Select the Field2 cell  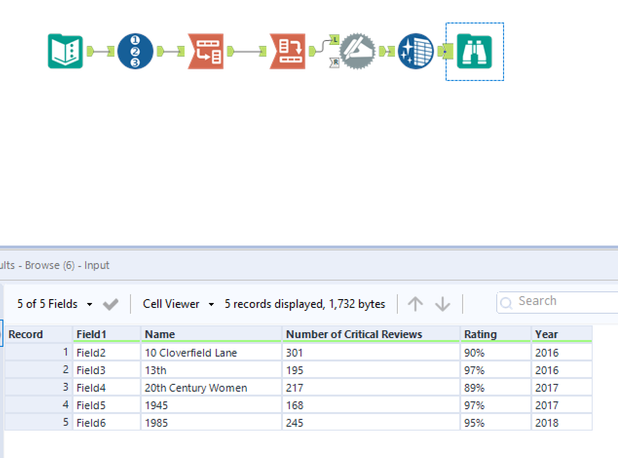(107, 353)
